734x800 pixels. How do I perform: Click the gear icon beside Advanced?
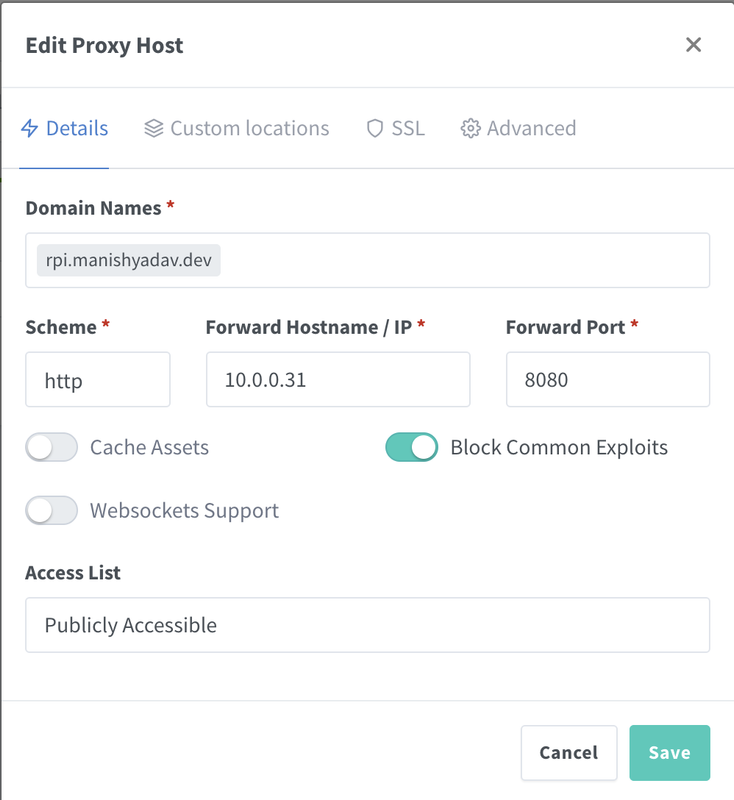[x=470, y=128]
